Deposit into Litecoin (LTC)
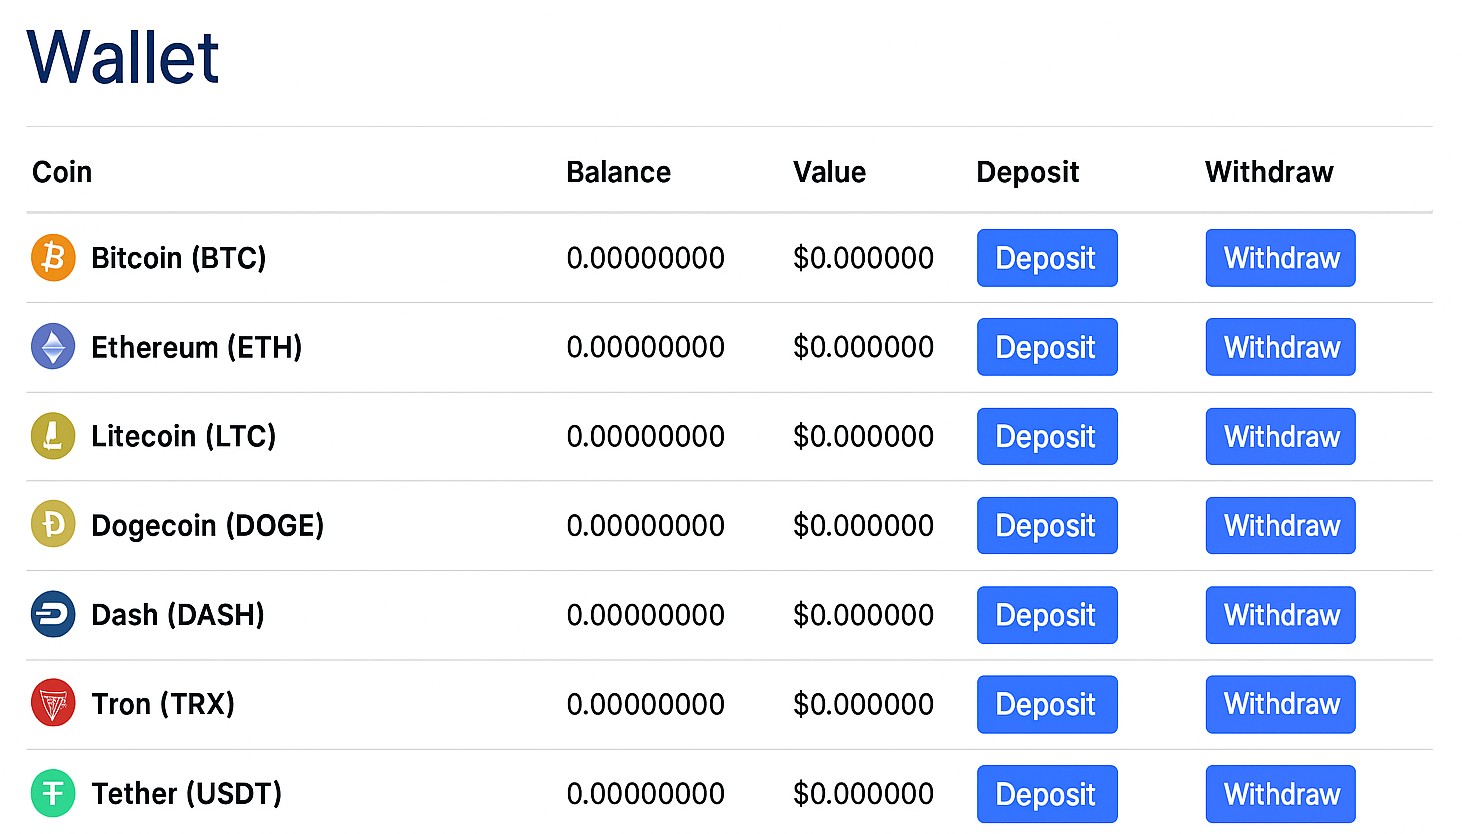 coord(1047,436)
